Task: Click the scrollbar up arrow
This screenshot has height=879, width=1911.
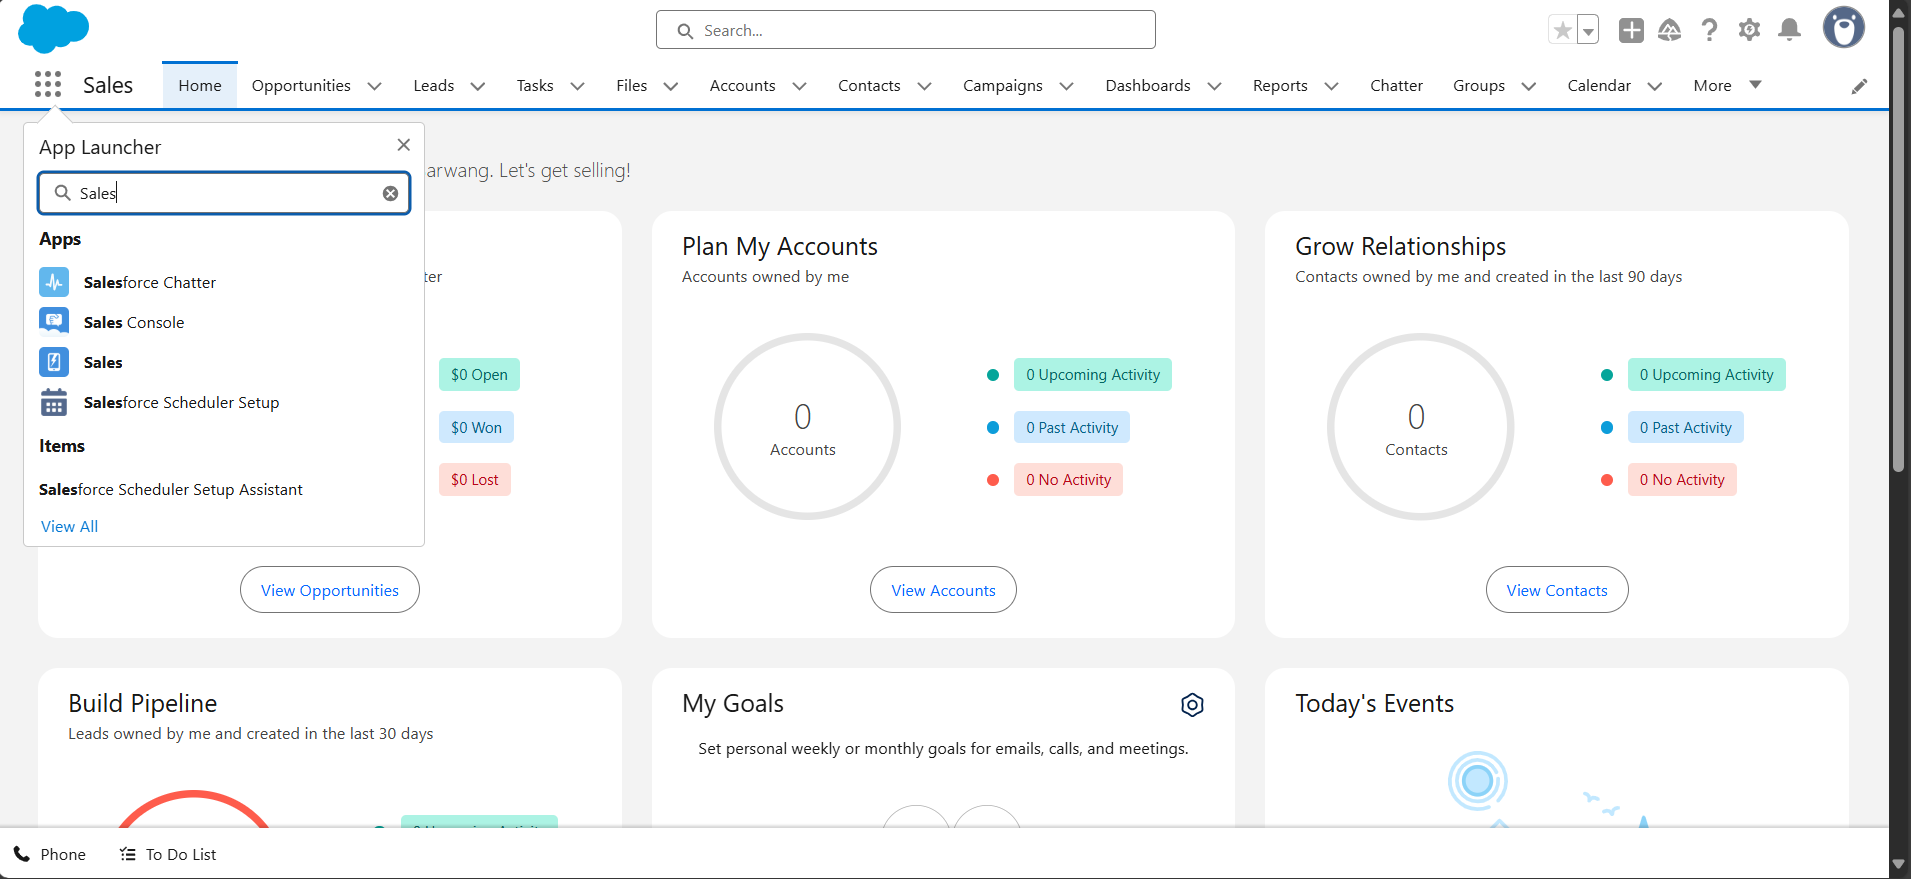Action: (x=1899, y=12)
